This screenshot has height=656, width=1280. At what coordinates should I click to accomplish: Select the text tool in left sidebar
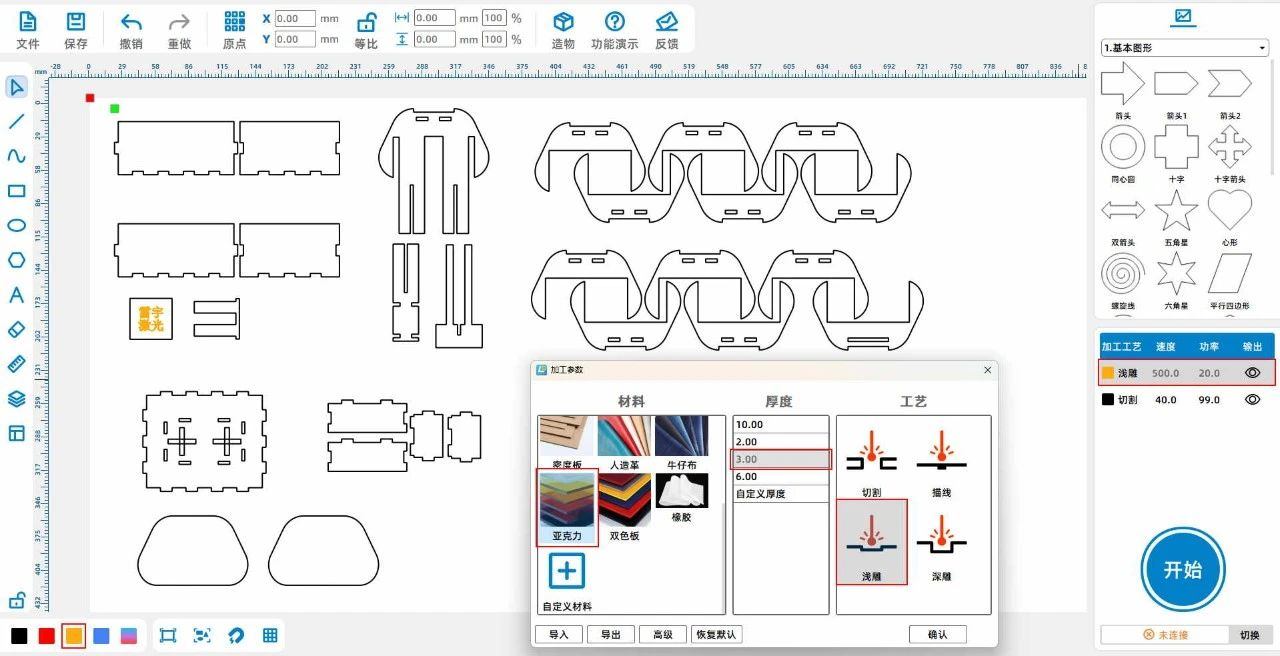pyautogui.click(x=16, y=295)
